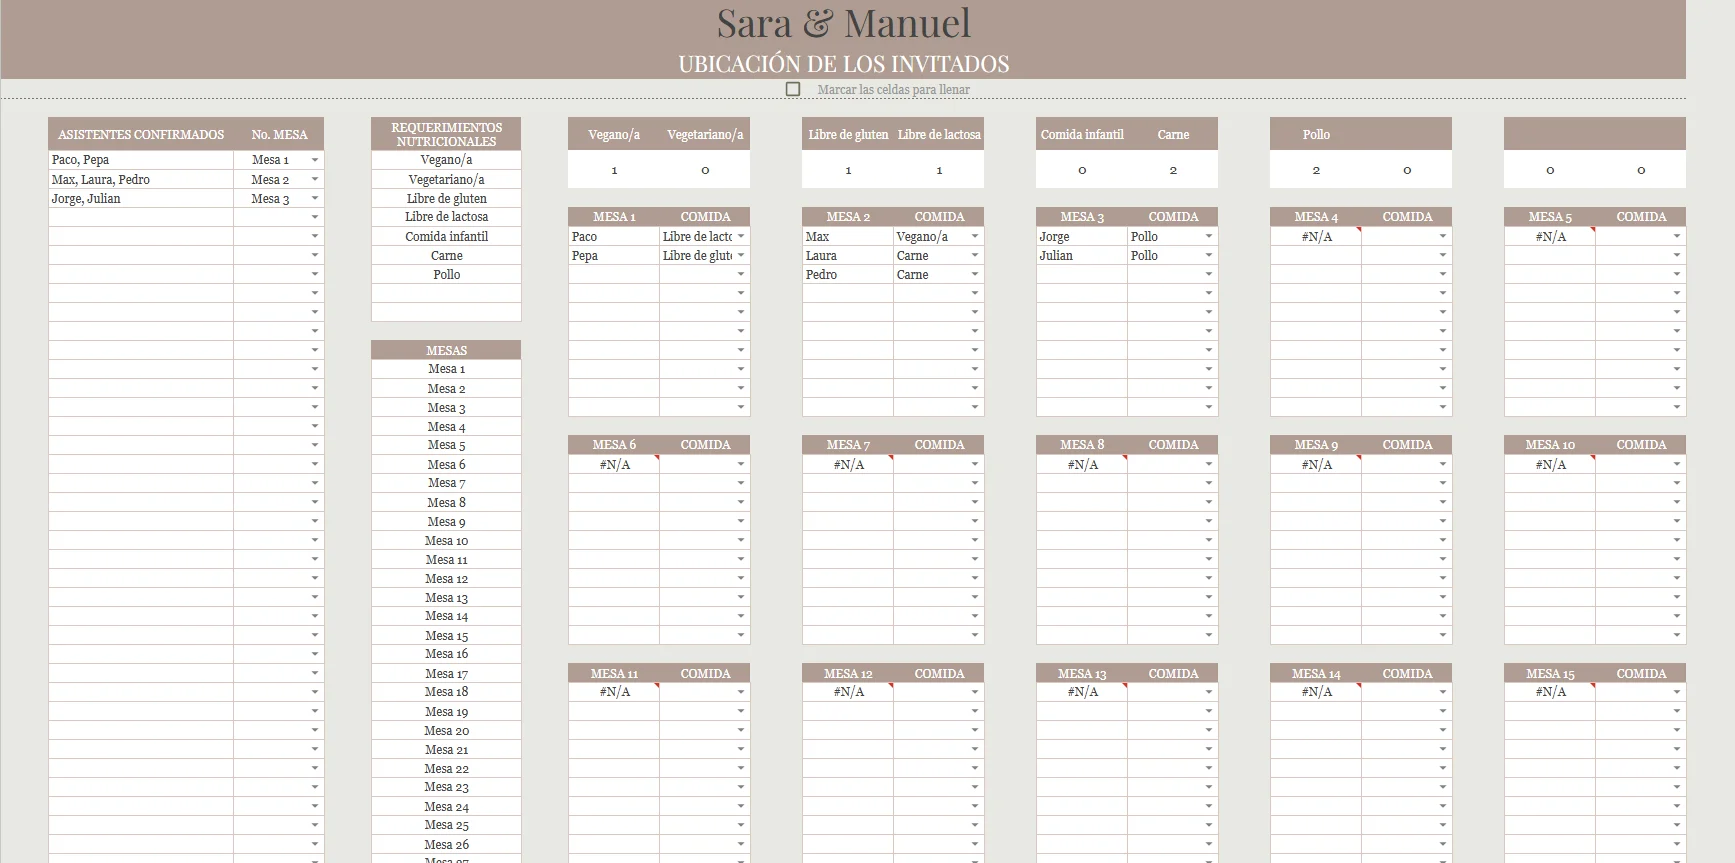The image size is (1735, 863).
Task: Select 'Mesa 18' in the MESAS list
Action: pos(446,692)
